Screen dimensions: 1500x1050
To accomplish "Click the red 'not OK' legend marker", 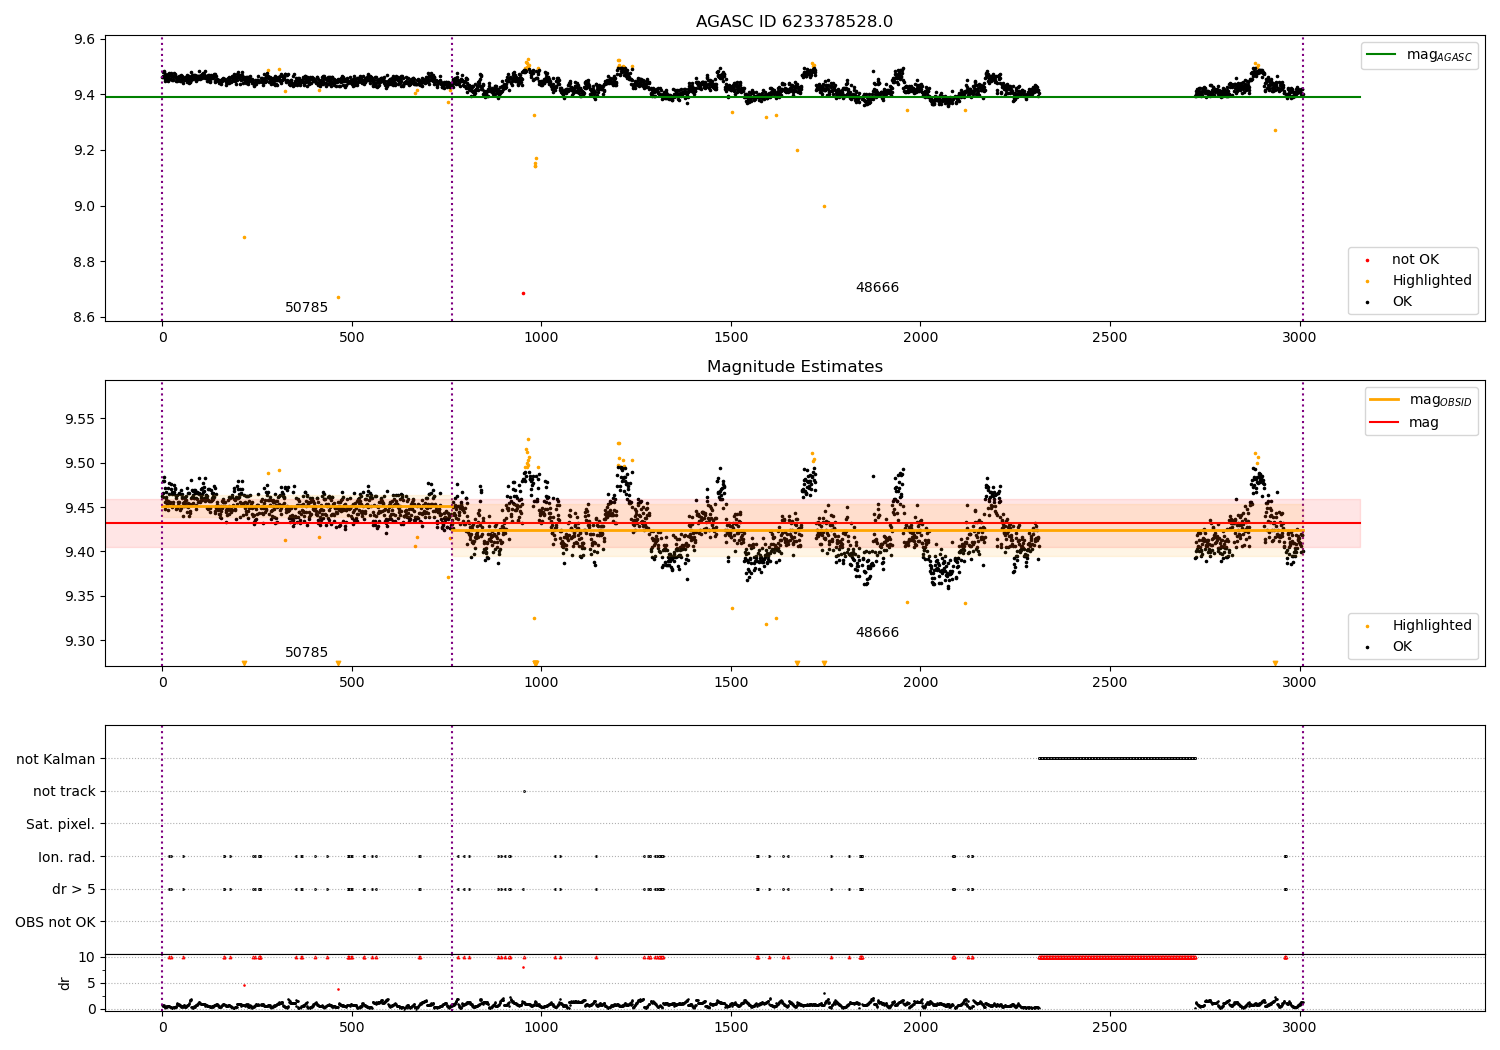I will coord(1368,260).
